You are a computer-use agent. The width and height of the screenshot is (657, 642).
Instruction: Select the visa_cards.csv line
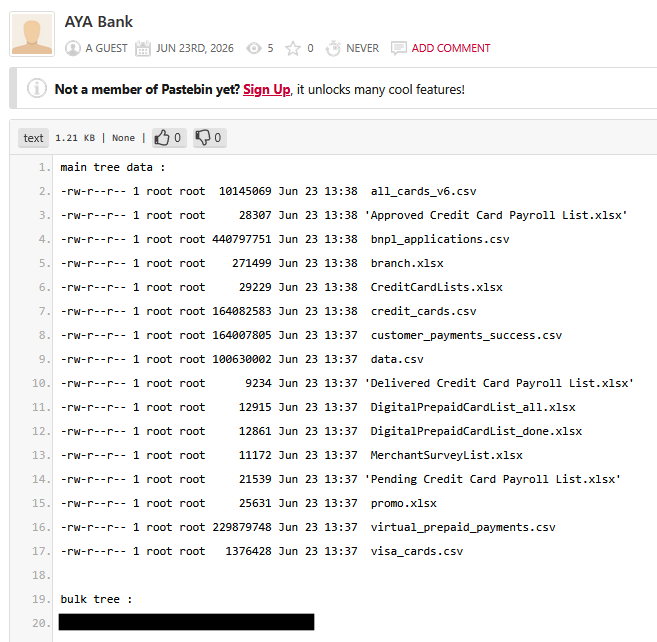click(261, 551)
